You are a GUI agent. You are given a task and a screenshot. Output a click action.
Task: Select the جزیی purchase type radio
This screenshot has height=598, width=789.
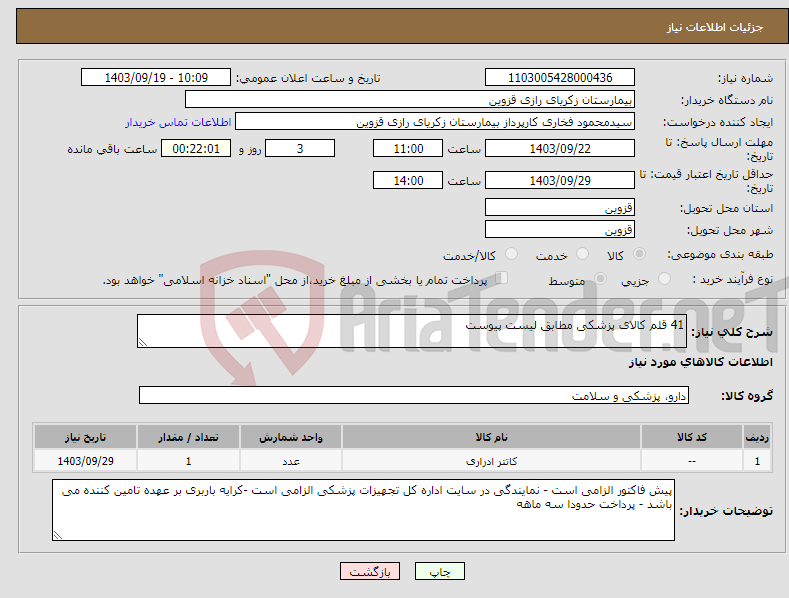664,278
